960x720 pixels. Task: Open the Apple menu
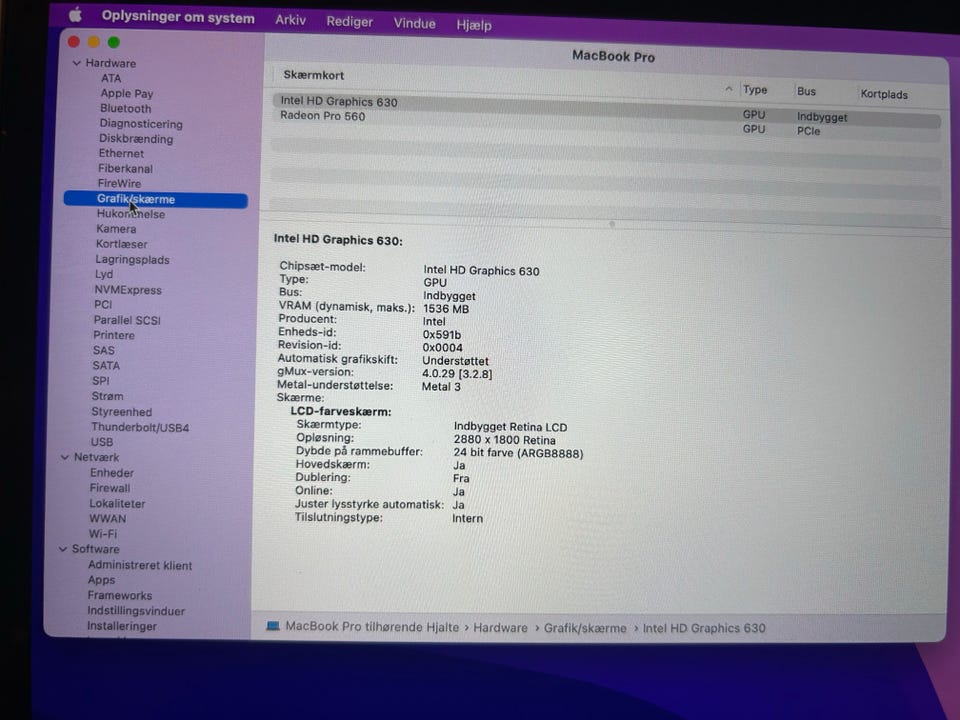75,15
